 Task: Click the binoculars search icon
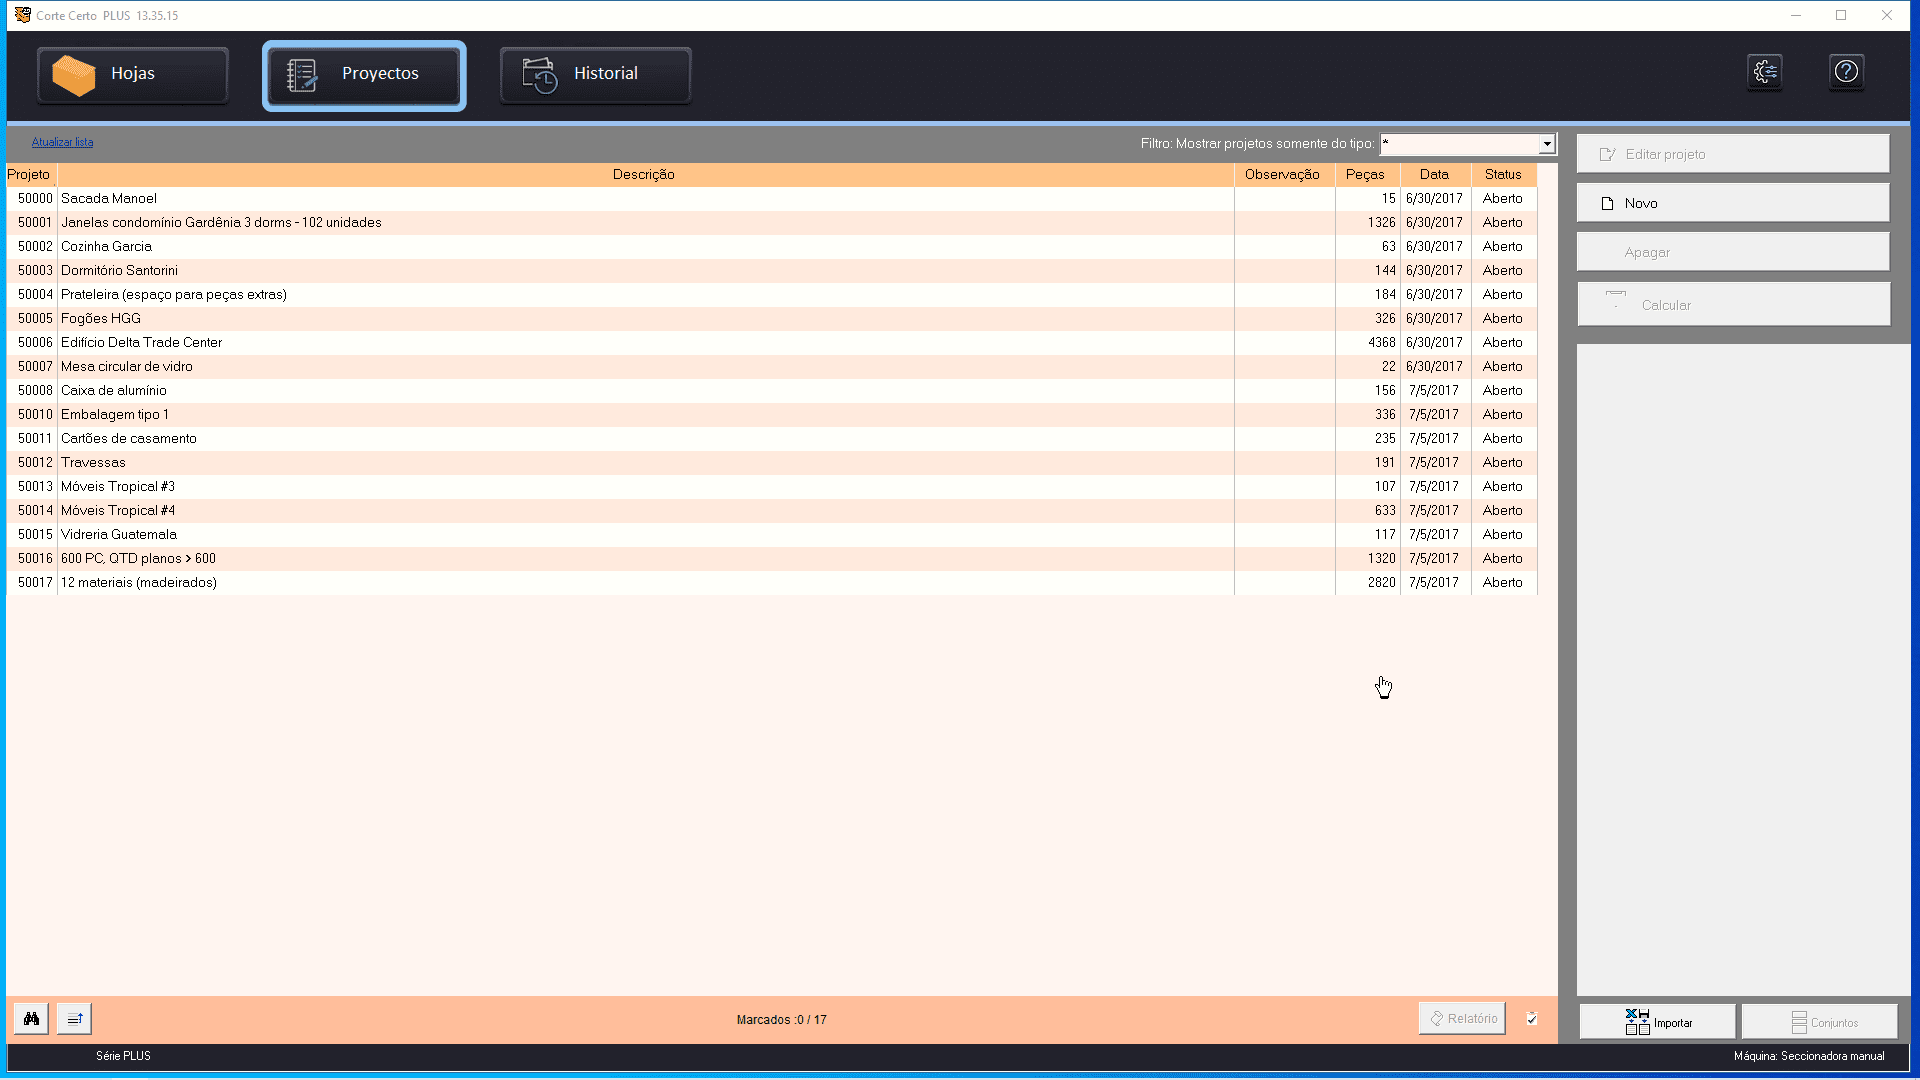point(32,1019)
